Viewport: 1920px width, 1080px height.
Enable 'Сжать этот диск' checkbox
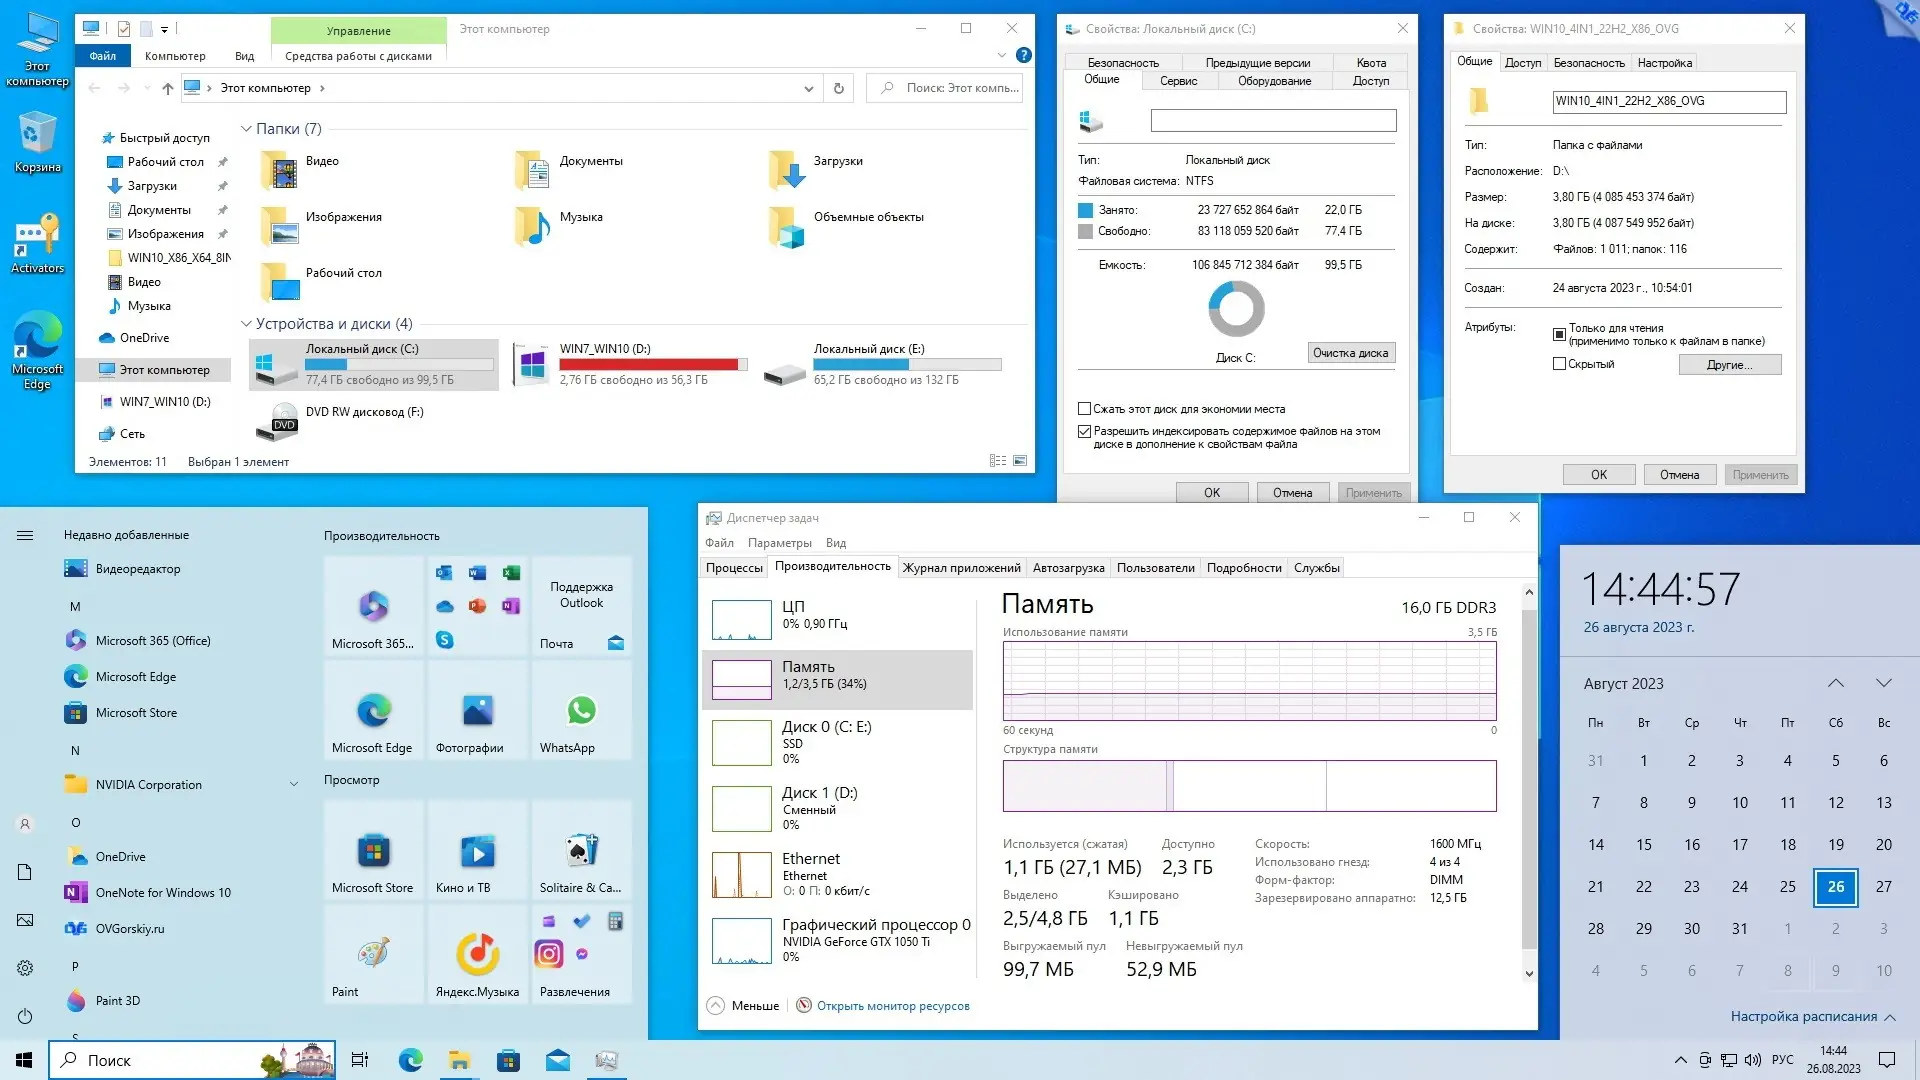(1084, 409)
